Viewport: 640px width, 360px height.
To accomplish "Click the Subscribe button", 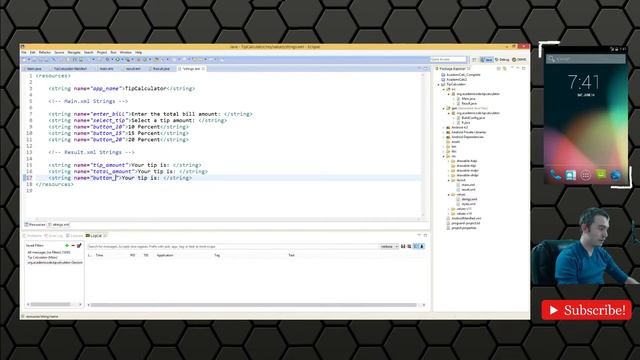I will point(587,310).
